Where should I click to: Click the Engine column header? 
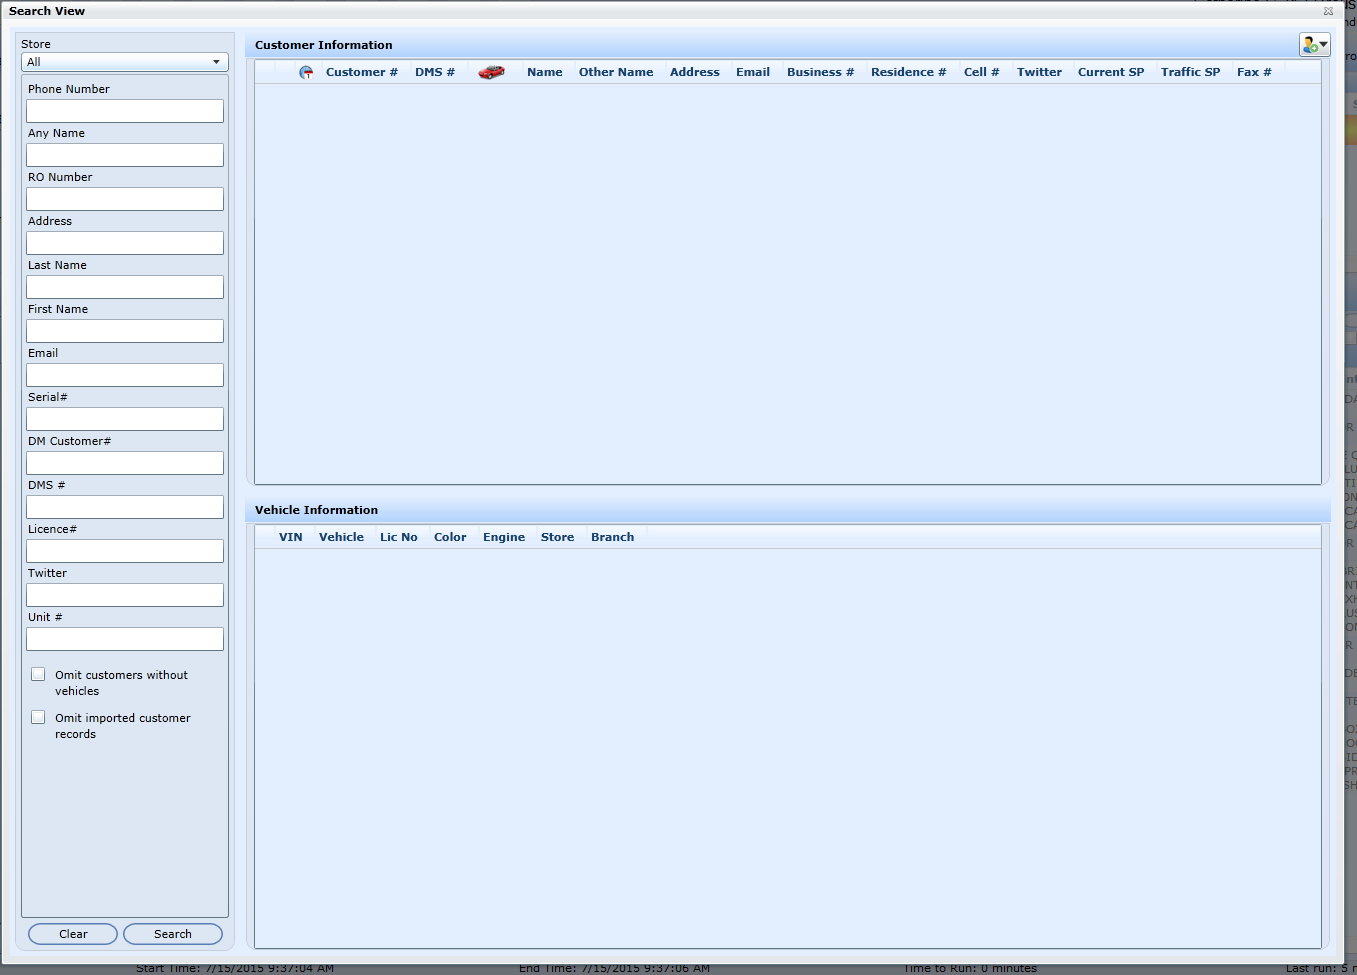click(503, 537)
